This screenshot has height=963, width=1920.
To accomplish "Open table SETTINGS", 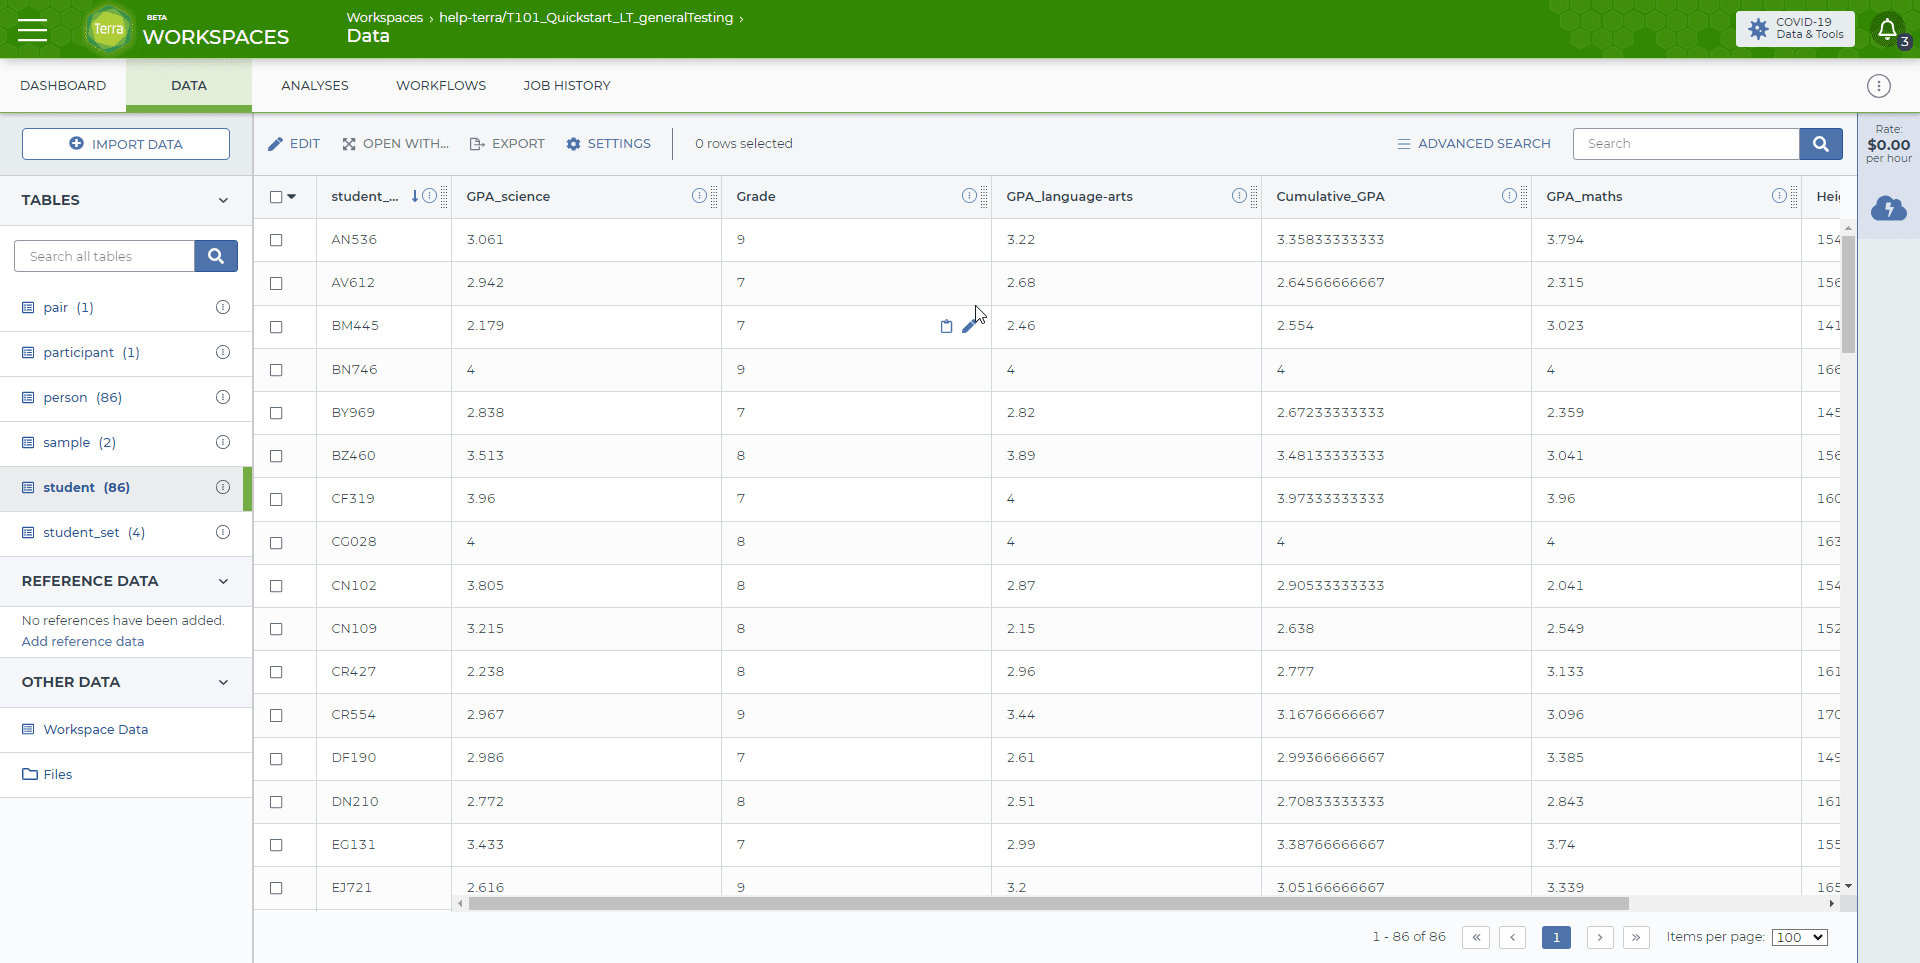I will (x=608, y=144).
